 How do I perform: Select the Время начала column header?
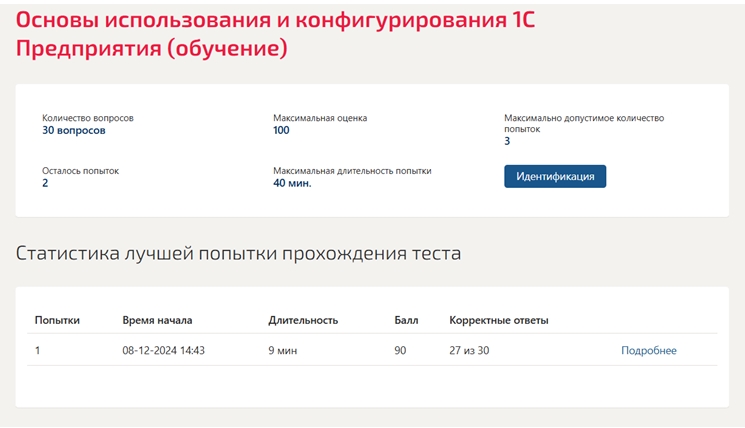tap(157, 320)
